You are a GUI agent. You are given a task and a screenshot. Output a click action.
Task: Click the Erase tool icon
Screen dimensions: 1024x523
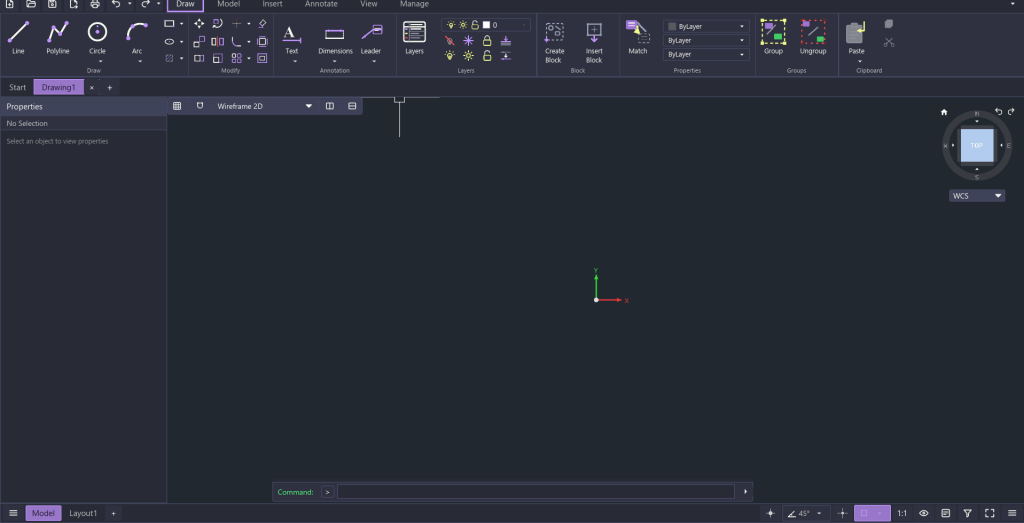pyautogui.click(x=262, y=24)
